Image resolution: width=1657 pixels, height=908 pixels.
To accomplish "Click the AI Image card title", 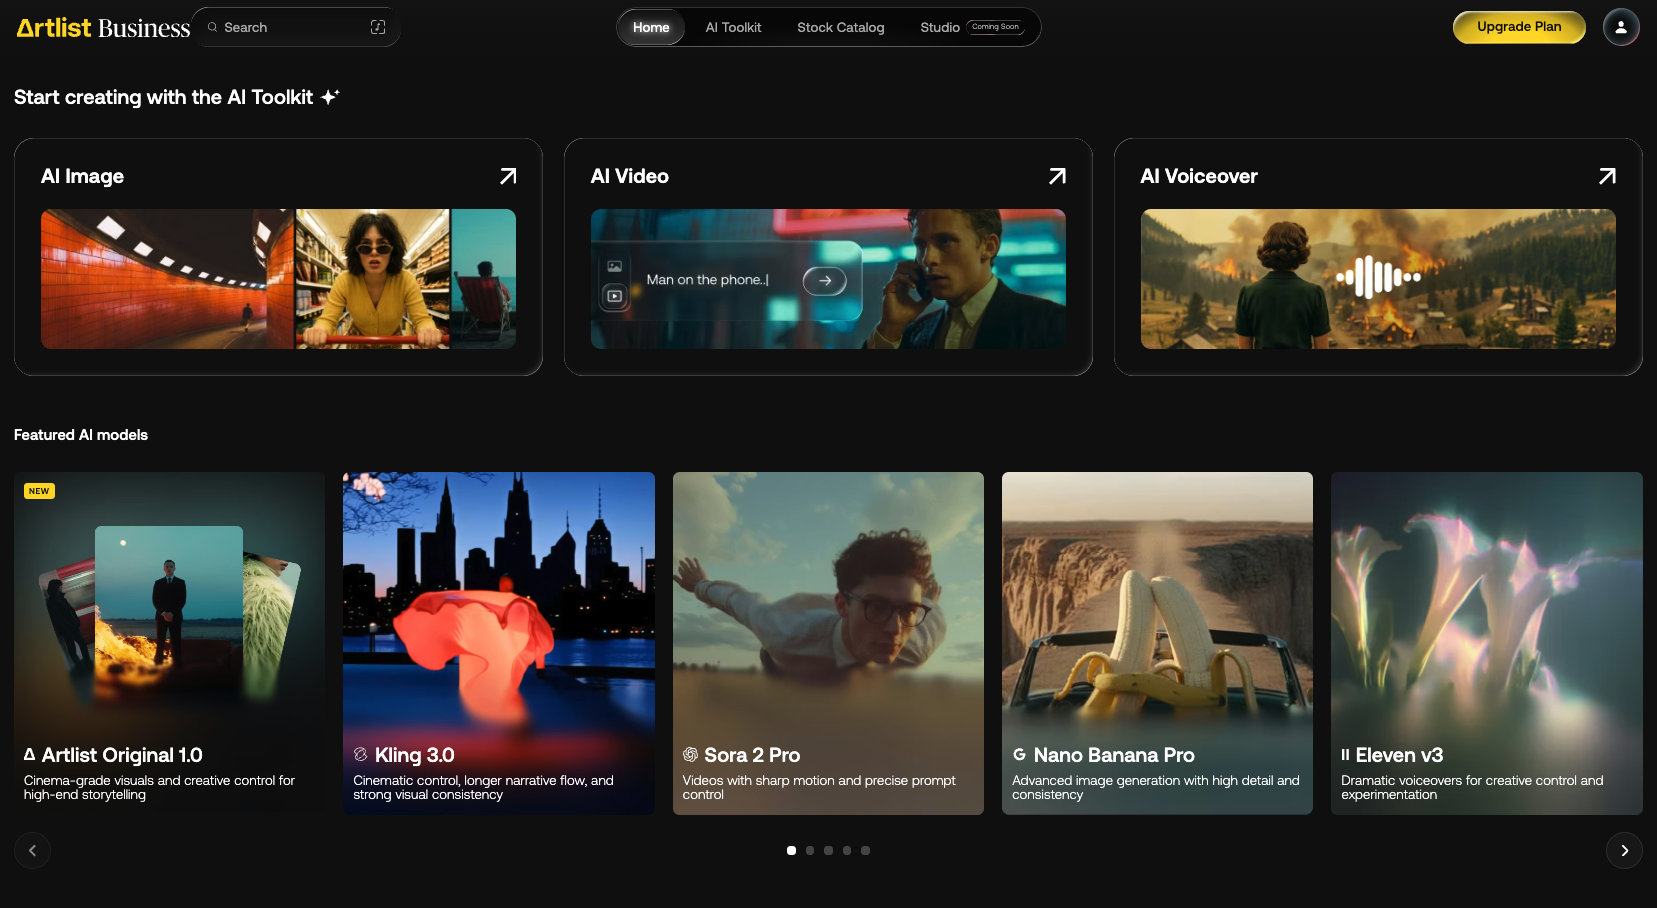I will coord(82,176).
